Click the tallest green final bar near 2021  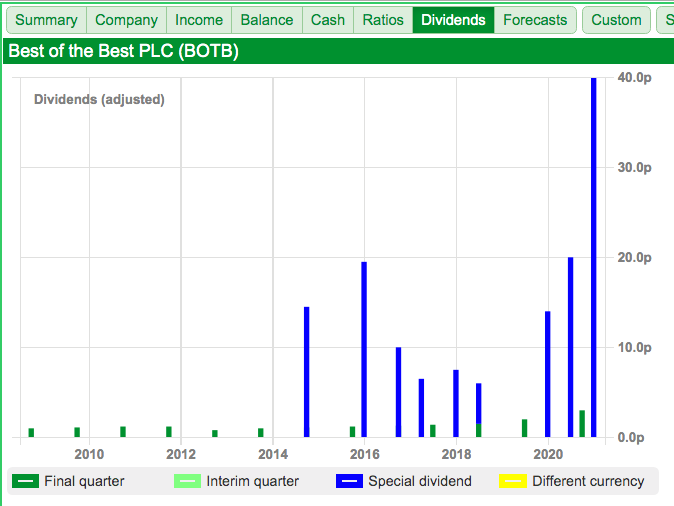click(x=582, y=423)
